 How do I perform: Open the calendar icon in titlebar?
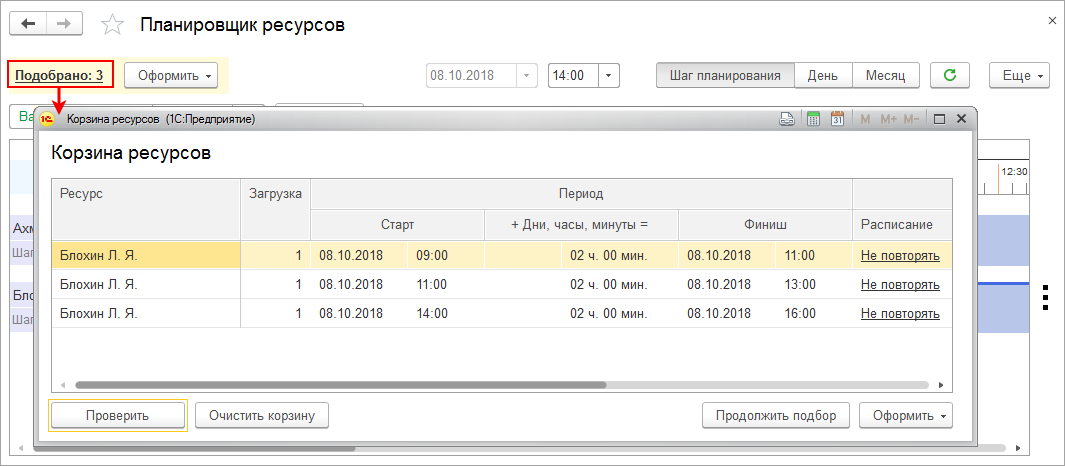838,119
